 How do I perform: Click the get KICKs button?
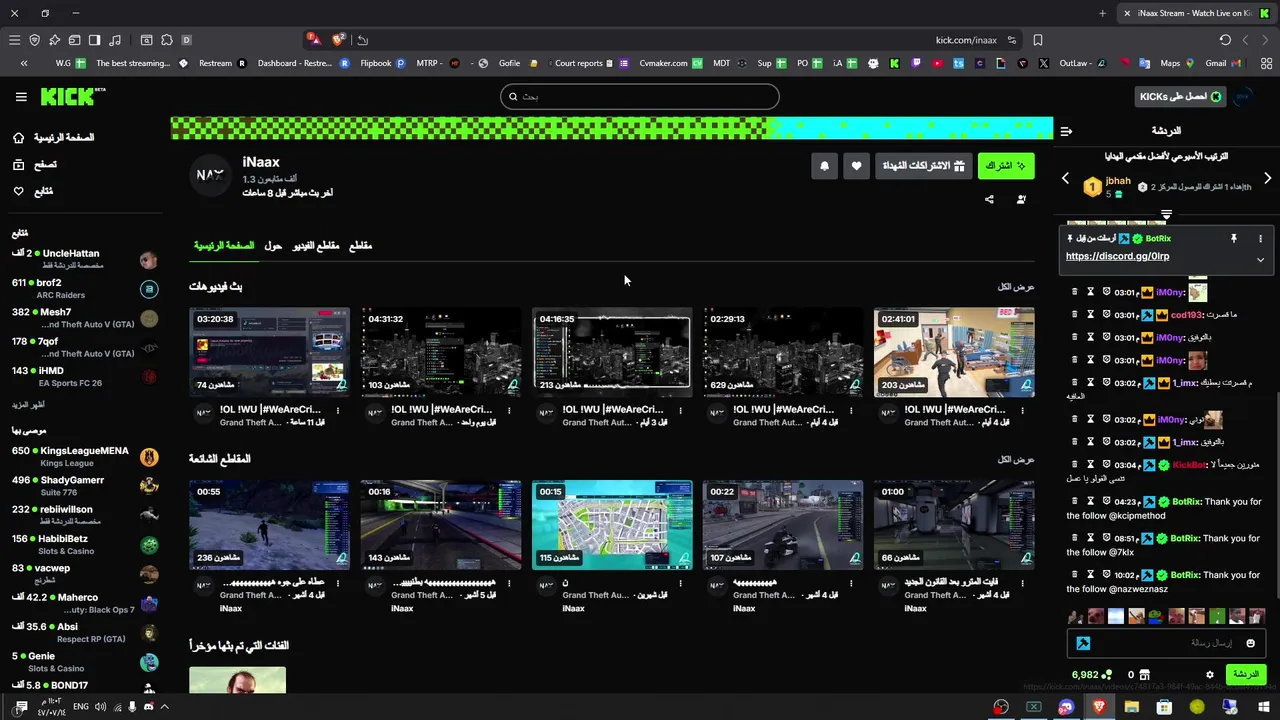pyautogui.click(x=1181, y=97)
